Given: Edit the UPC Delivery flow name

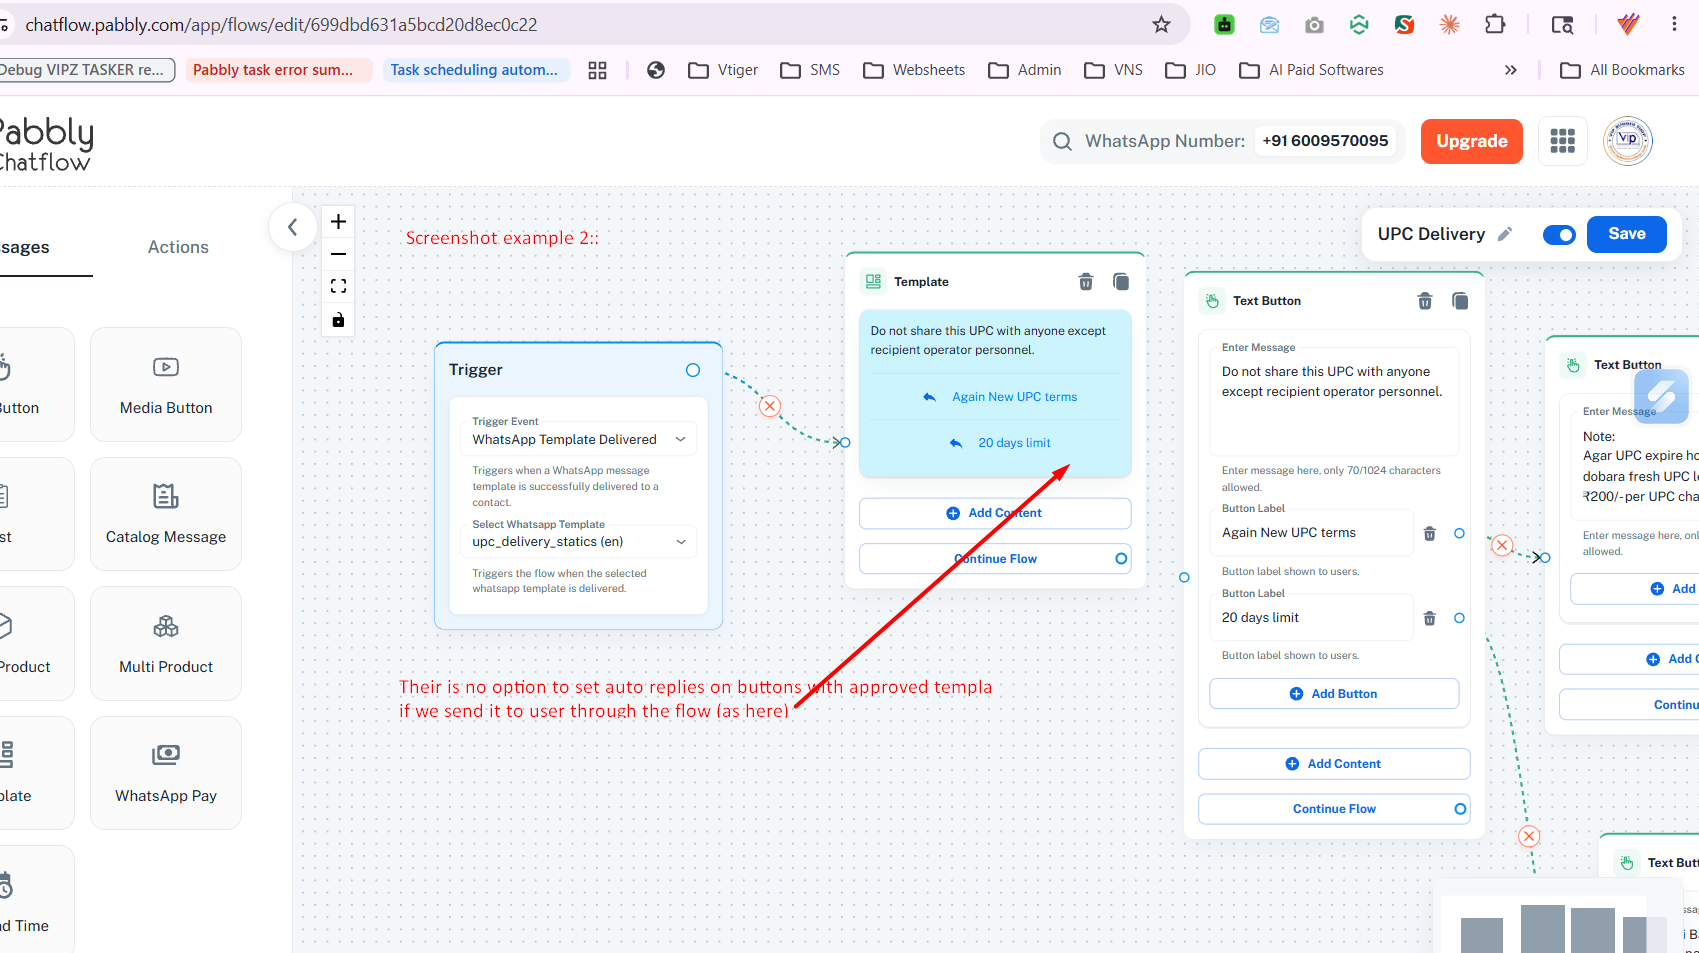Looking at the screenshot, I should click(x=1505, y=234).
